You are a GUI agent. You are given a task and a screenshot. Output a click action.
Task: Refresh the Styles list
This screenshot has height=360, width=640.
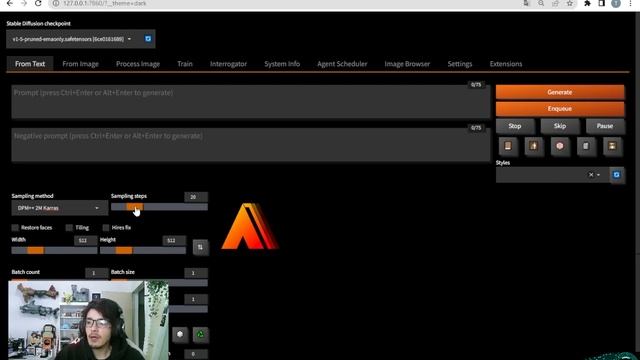616,175
